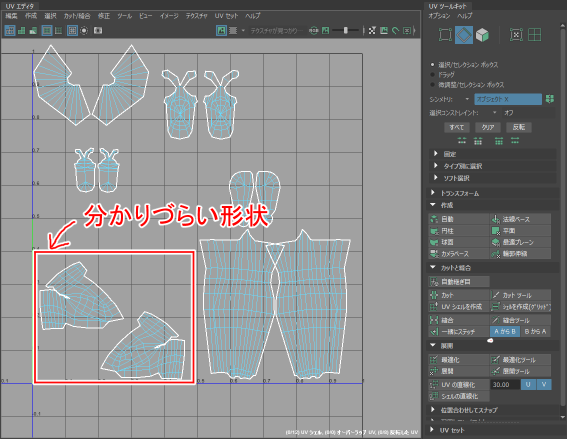Toggle the V straighten direction button
This screenshot has width=567, height=439.
click(x=544, y=384)
